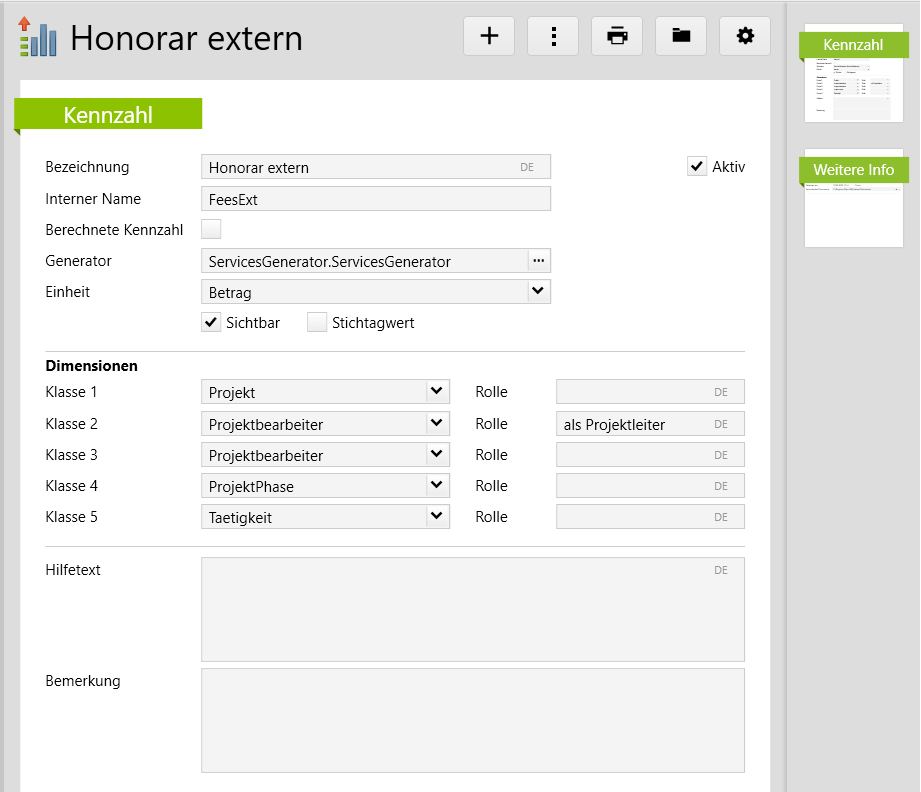Viewport: 921px width, 792px height.
Task: Click the ellipsis button beside Generator field
Action: click(539, 261)
